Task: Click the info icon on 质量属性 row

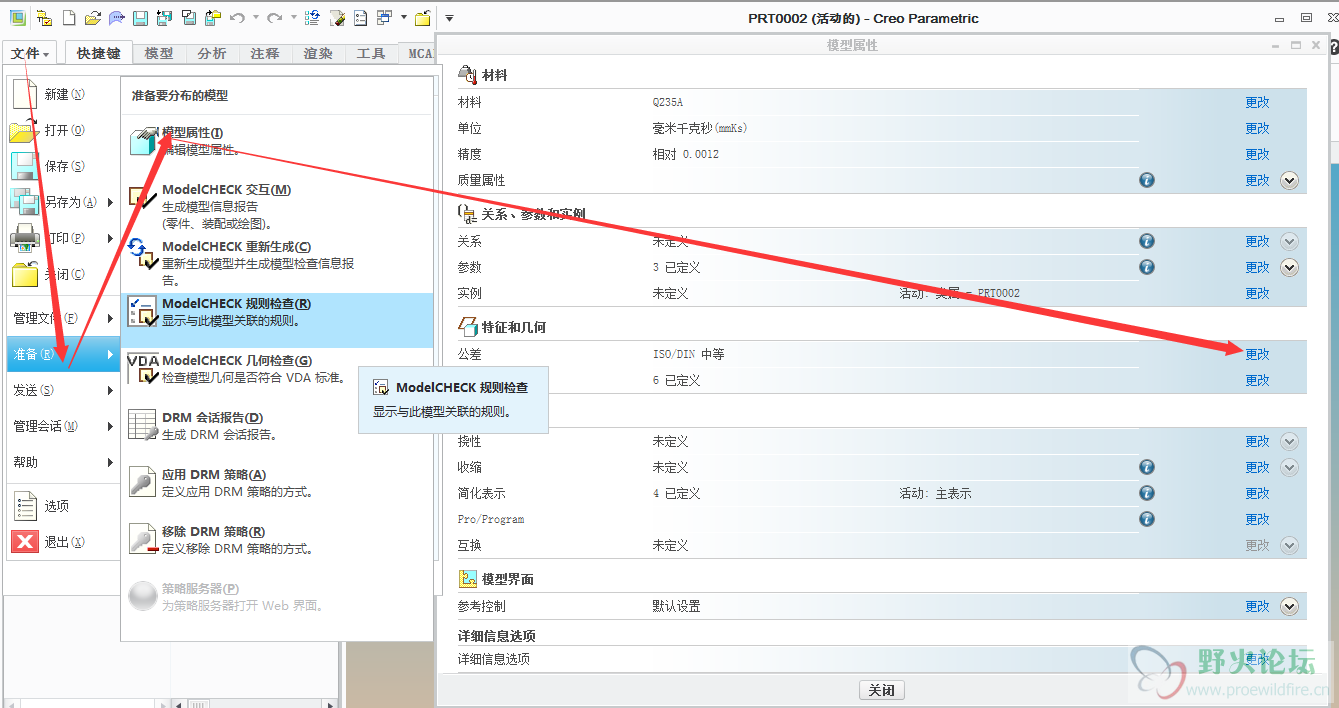Action: tap(1147, 180)
